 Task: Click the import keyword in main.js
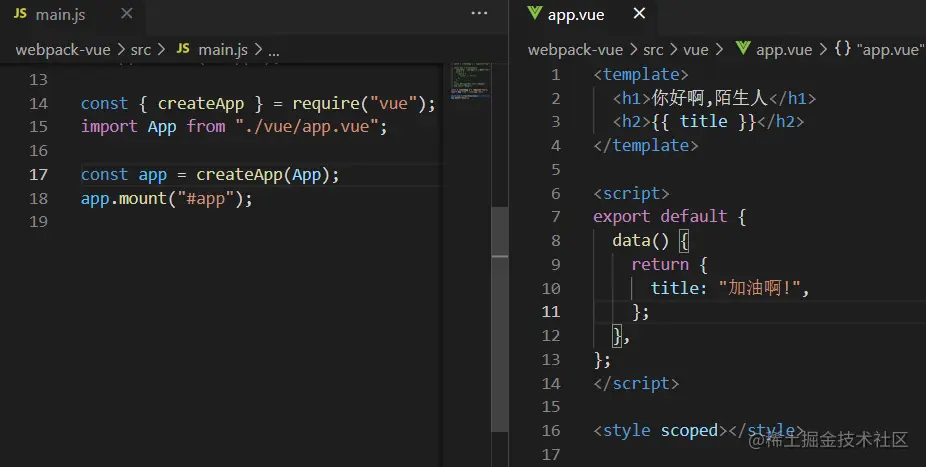pos(109,127)
